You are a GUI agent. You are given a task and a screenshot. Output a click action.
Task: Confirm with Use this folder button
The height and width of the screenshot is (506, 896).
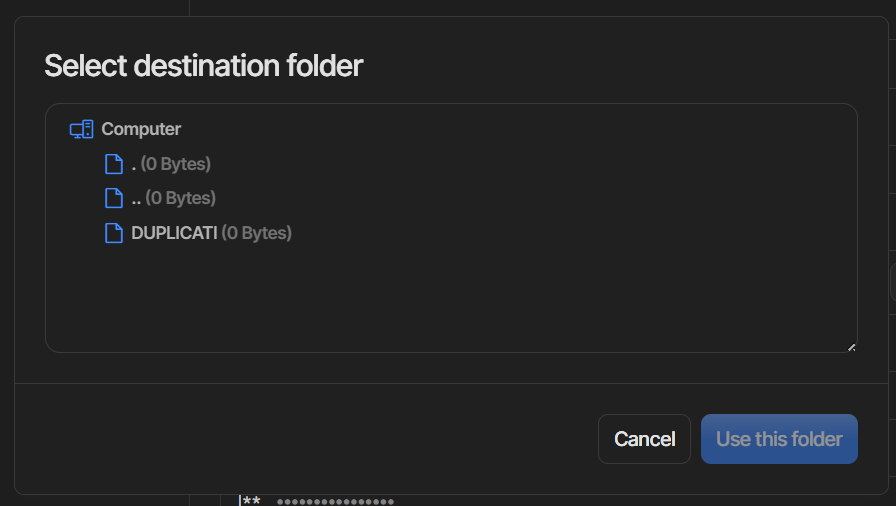pos(779,439)
